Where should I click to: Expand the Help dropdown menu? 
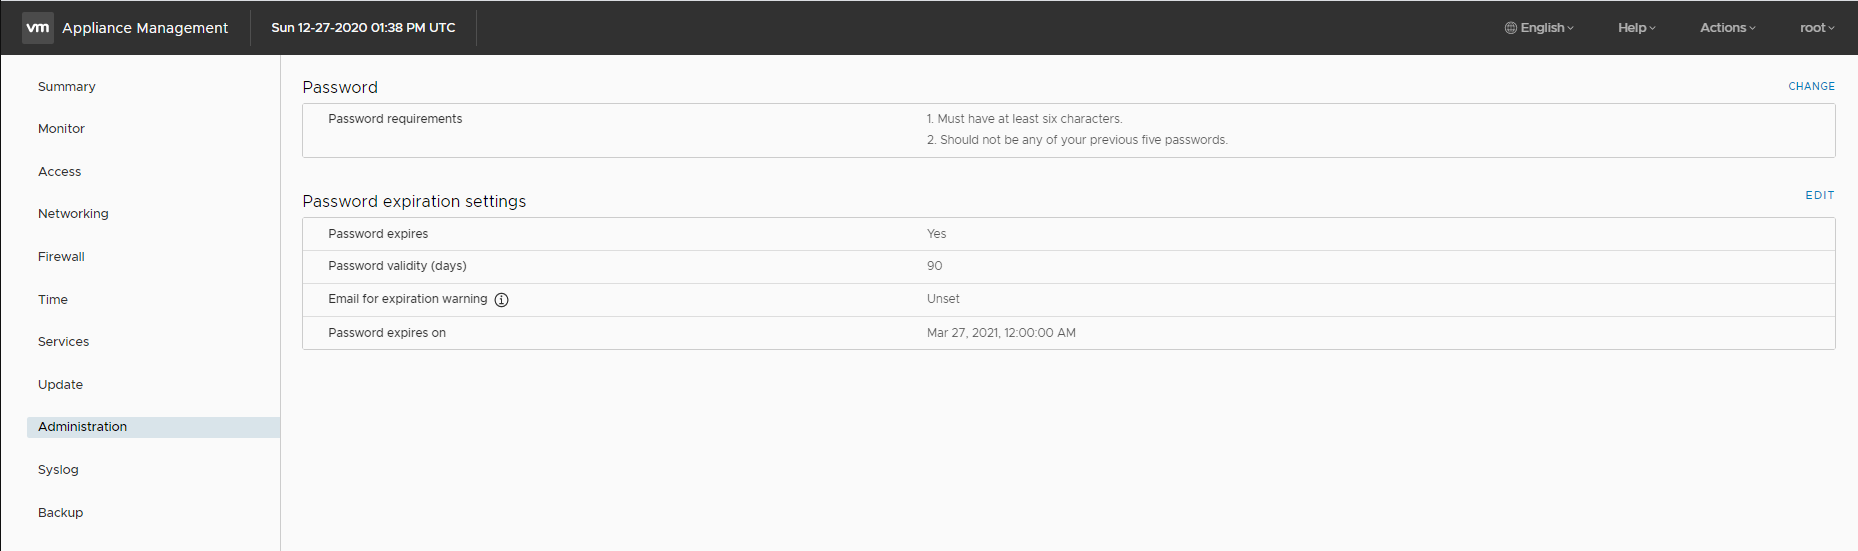(x=1636, y=28)
